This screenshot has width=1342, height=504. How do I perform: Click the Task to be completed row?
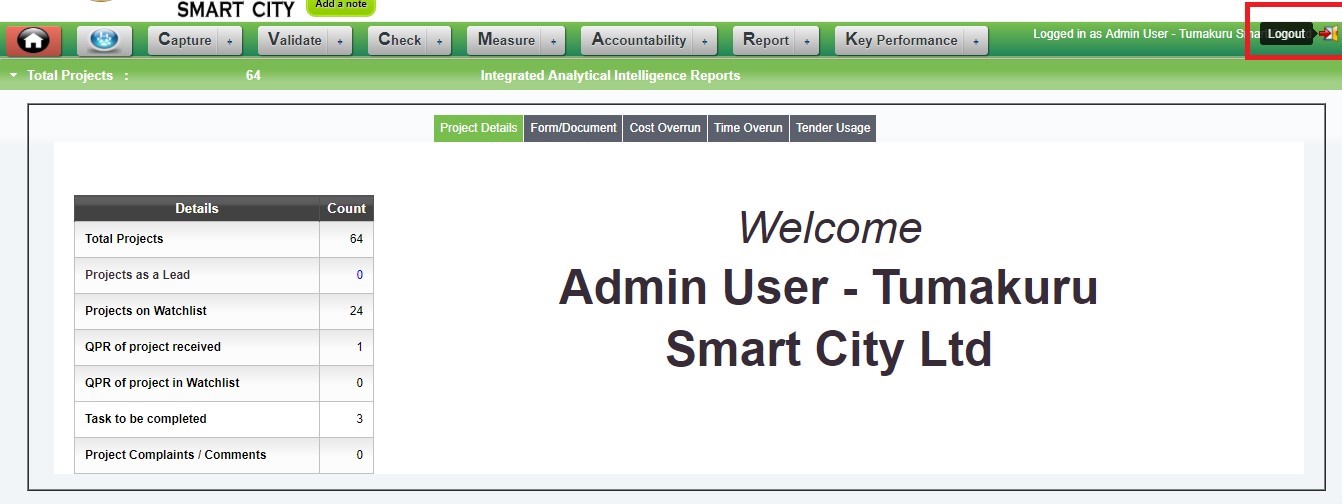tap(146, 419)
